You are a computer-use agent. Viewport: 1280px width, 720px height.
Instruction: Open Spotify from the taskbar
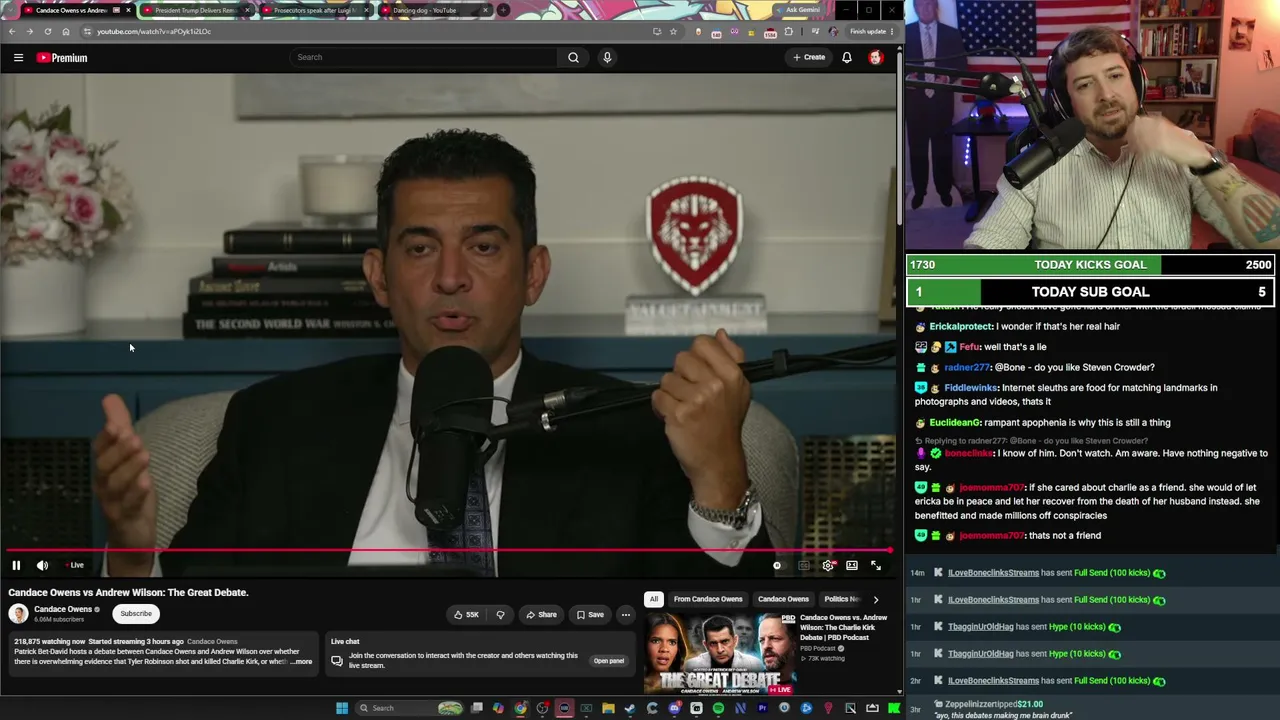718,708
